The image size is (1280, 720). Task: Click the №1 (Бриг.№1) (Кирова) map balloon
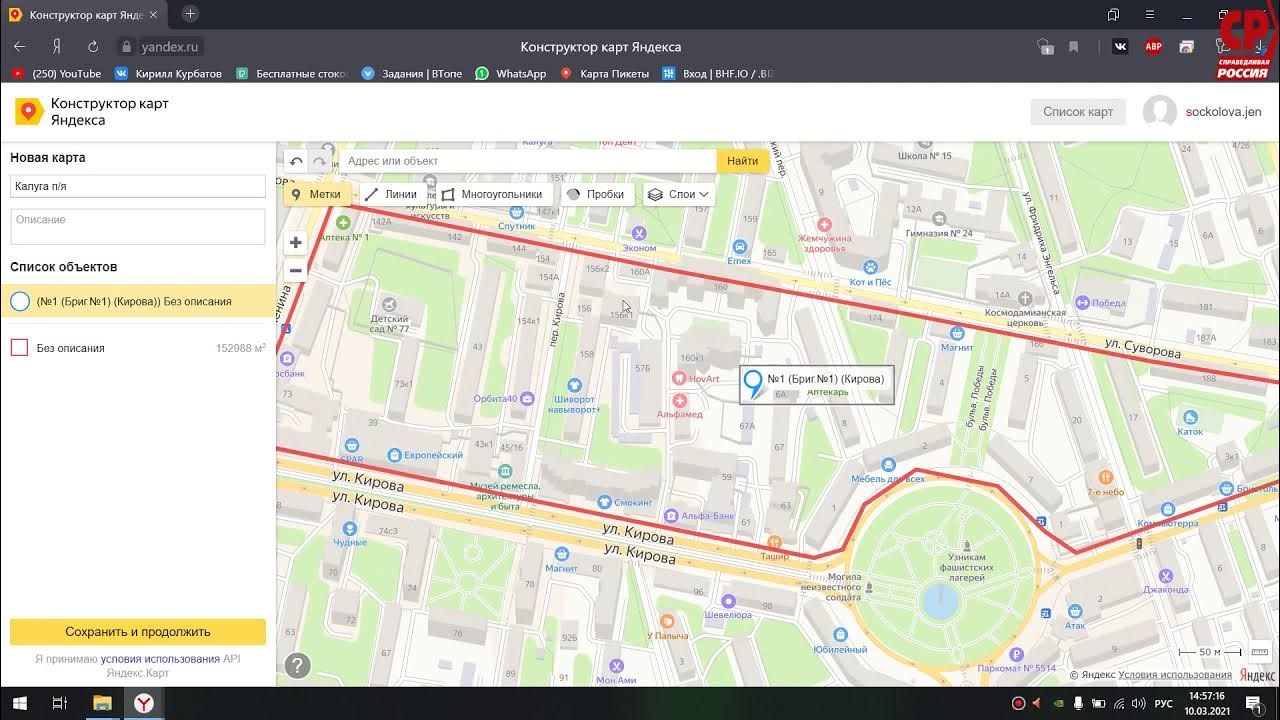[817, 385]
